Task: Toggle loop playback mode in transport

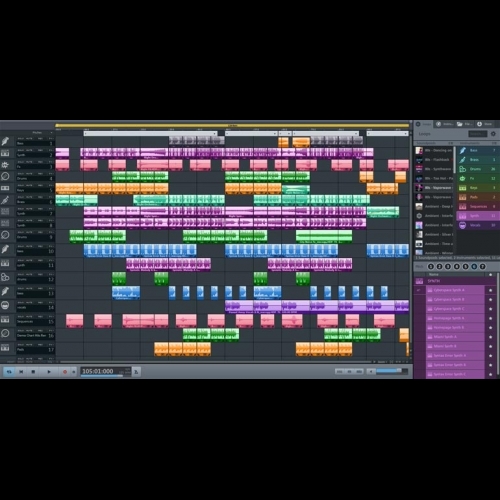Action: coord(9,372)
